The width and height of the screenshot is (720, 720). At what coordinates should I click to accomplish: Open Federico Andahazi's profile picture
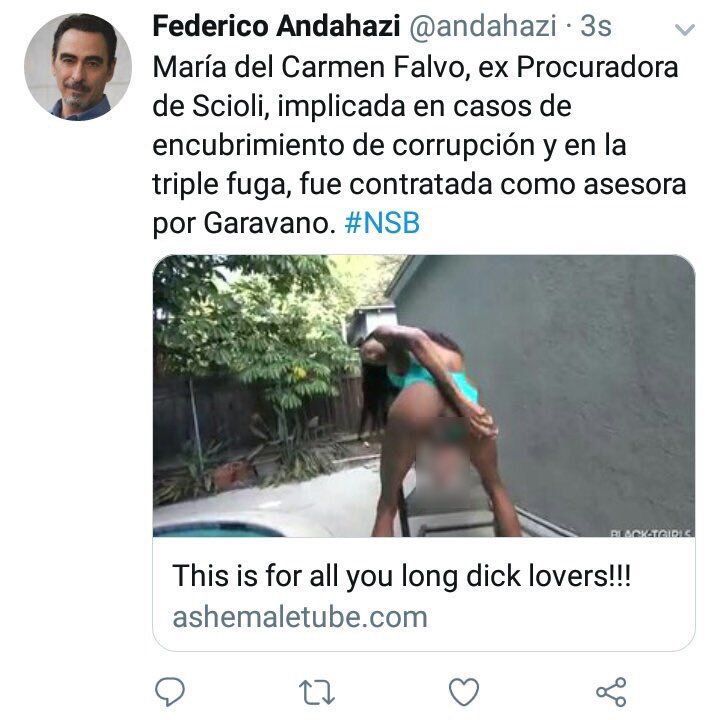(78, 67)
